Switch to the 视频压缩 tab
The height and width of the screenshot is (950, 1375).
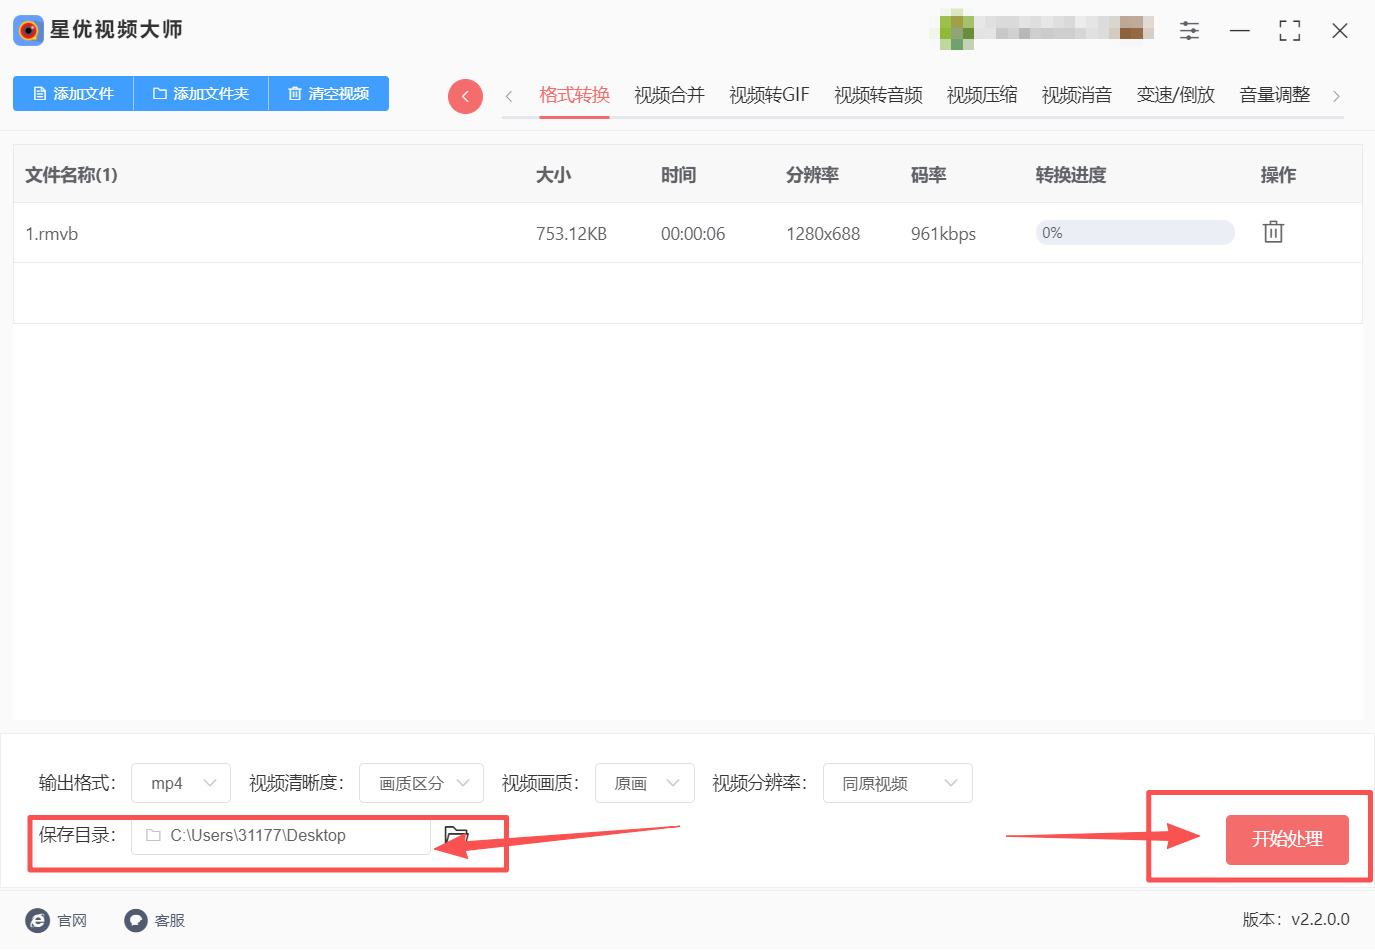(x=982, y=95)
